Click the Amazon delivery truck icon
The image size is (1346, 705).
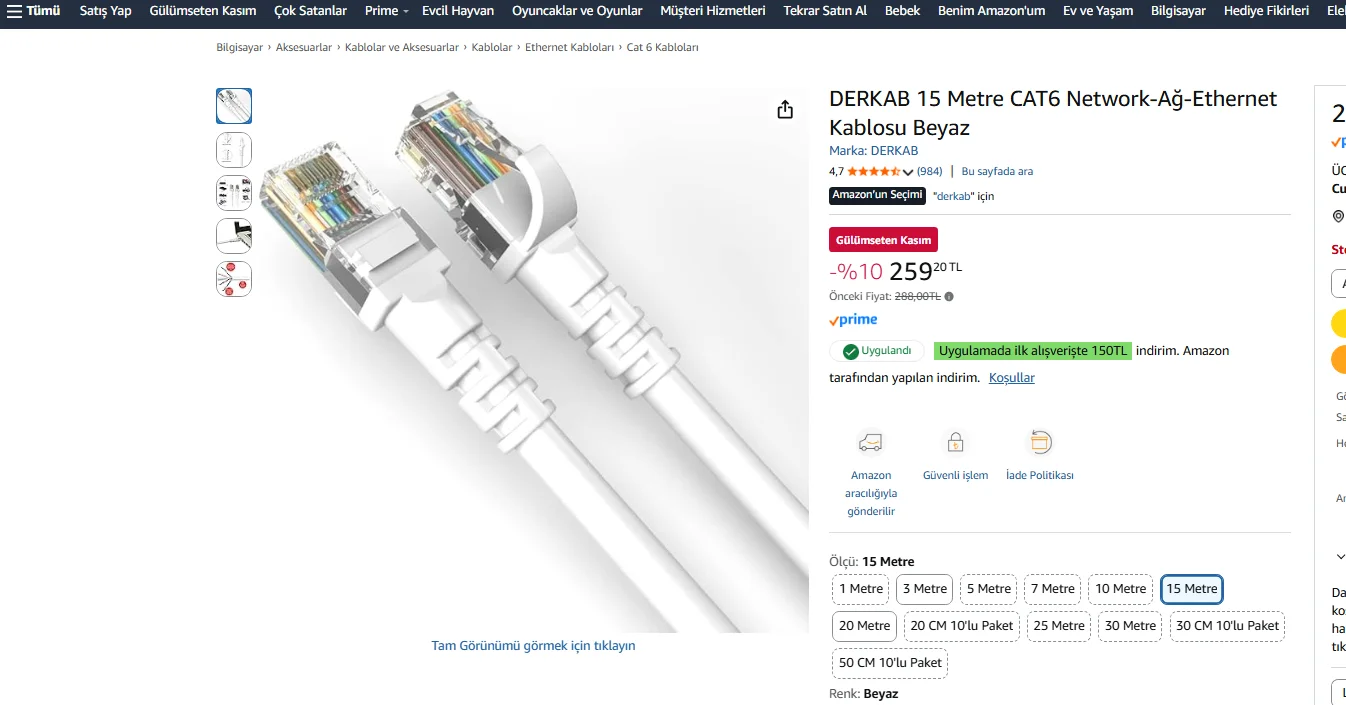point(870,442)
